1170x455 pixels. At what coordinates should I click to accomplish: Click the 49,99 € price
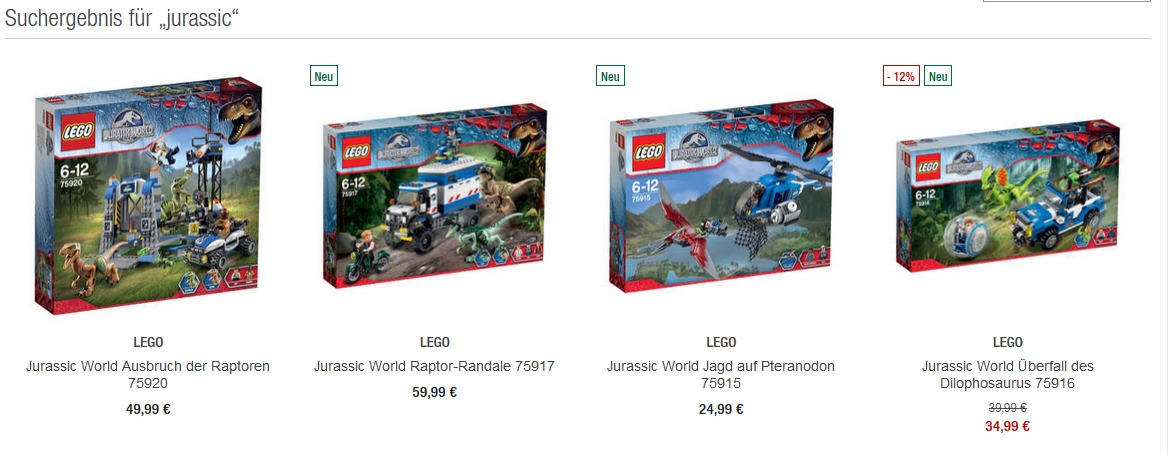click(x=148, y=409)
